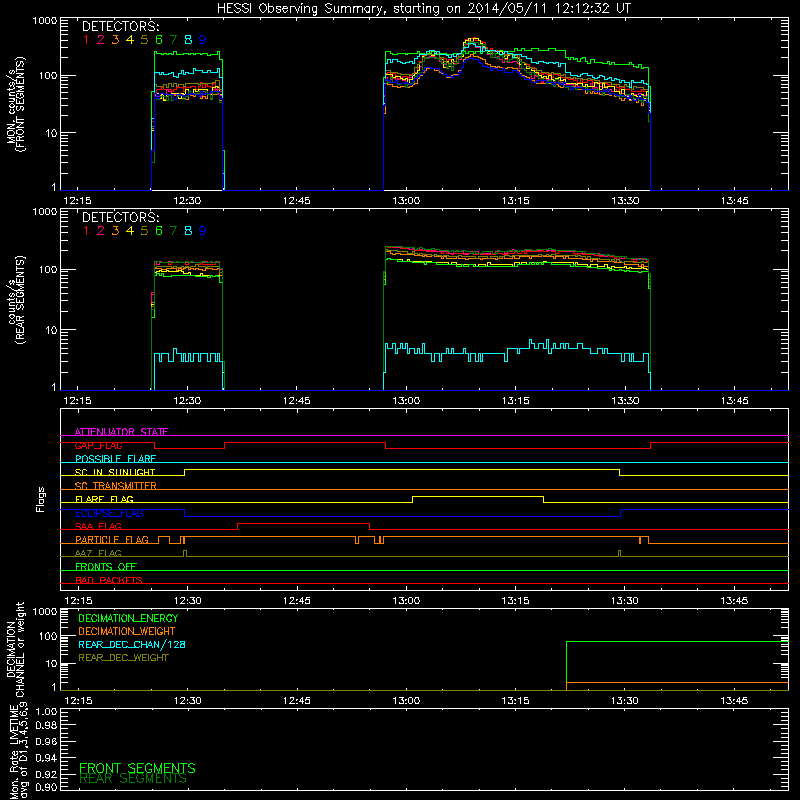Select the DETECTORS: label in front segments plot

pyautogui.click(x=120, y=27)
